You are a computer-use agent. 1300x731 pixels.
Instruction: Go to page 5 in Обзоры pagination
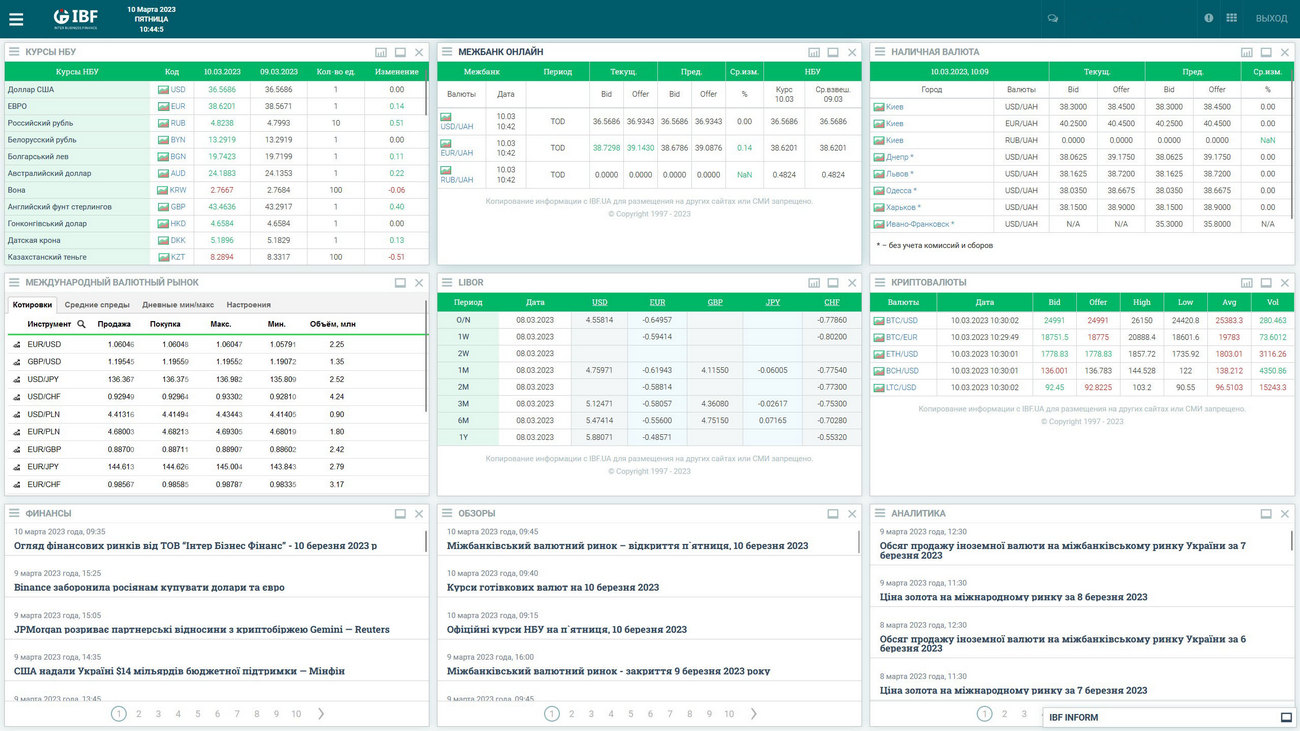pyautogui.click(x=630, y=714)
